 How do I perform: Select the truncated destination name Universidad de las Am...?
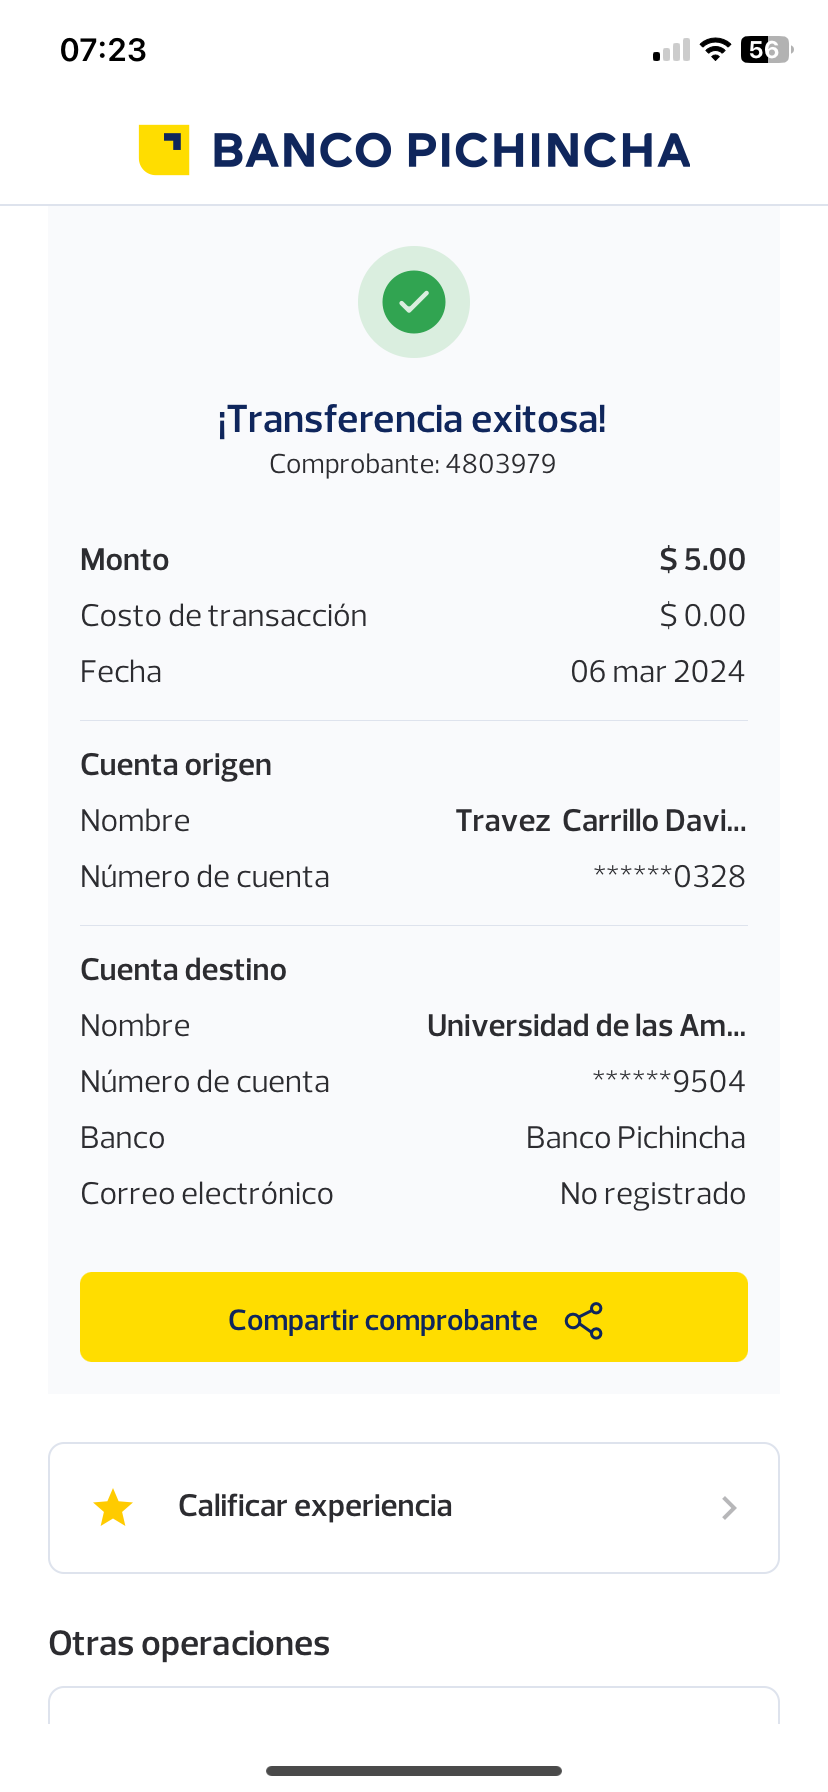click(586, 1026)
